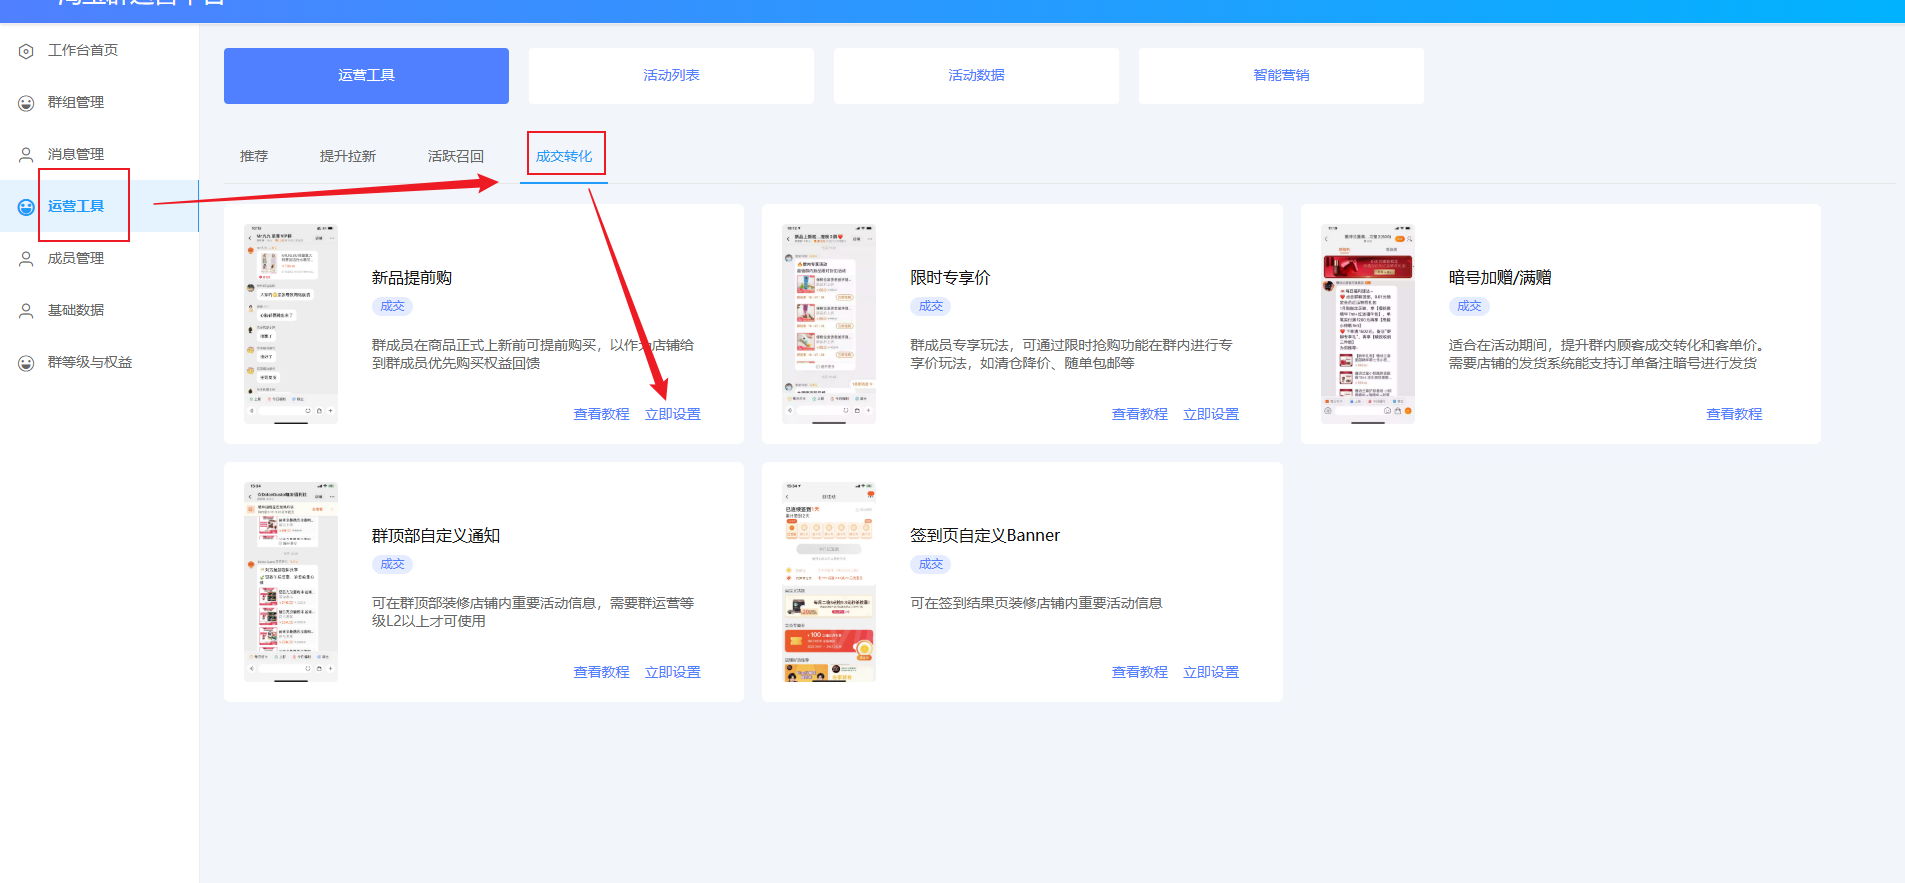
Task: Switch to the 活动列表 tab
Action: [x=671, y=76]
